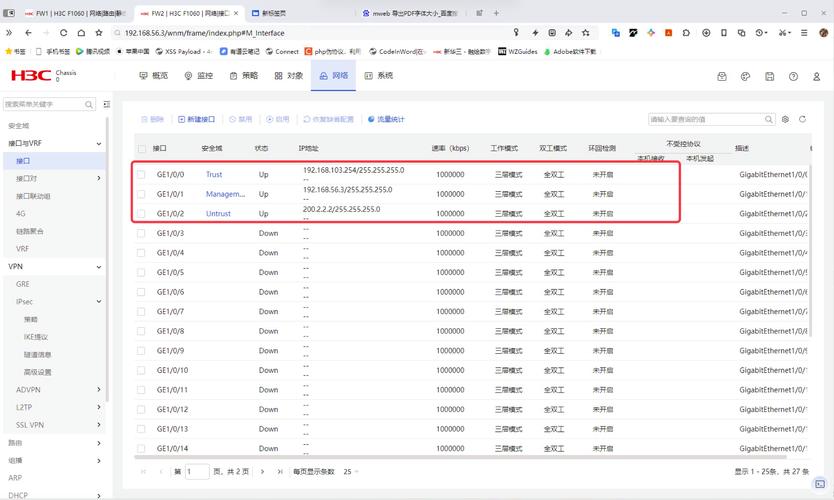Image resolution: width=834 pixels, height=500 pixels.
Task: Refresh the interface list with reload icon
Action: pyautogui.click(x=802, y=119)
